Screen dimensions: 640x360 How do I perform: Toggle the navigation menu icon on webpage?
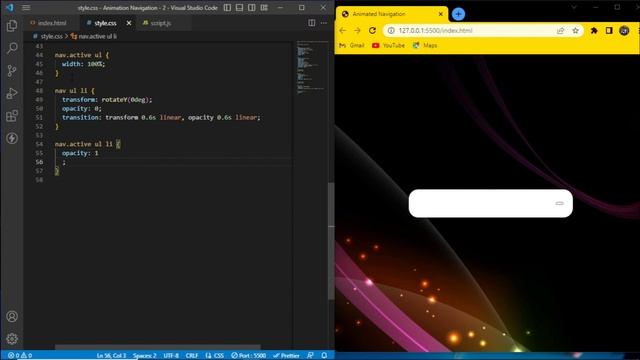559,203
